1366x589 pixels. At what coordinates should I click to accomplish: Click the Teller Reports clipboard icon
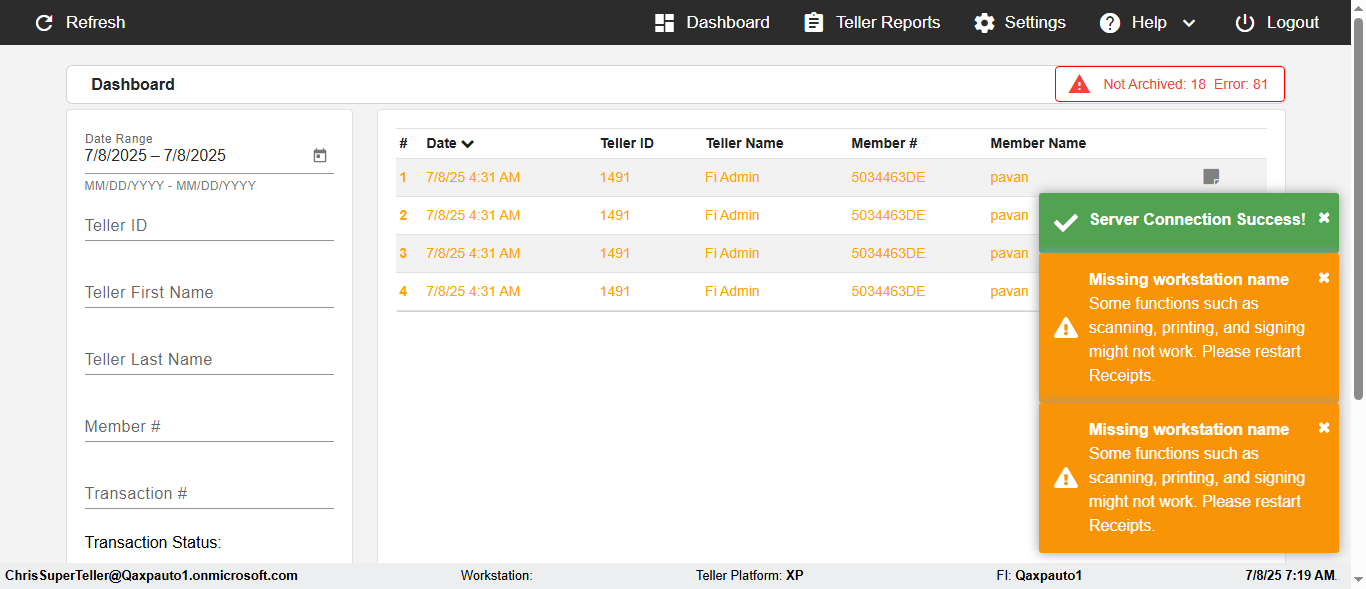click(814, 23)
